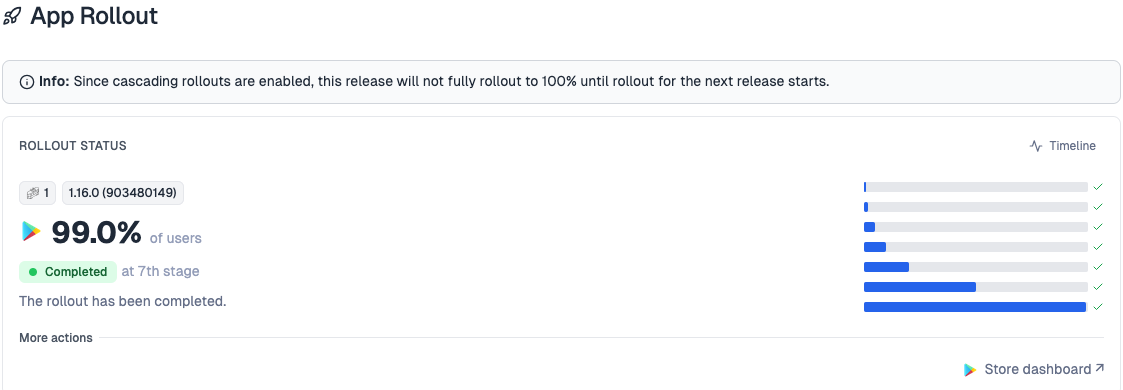Click the external arrow after Store dashboard
The width and height of the screenshot is (1123, 390).
[x=1099, y=369]
